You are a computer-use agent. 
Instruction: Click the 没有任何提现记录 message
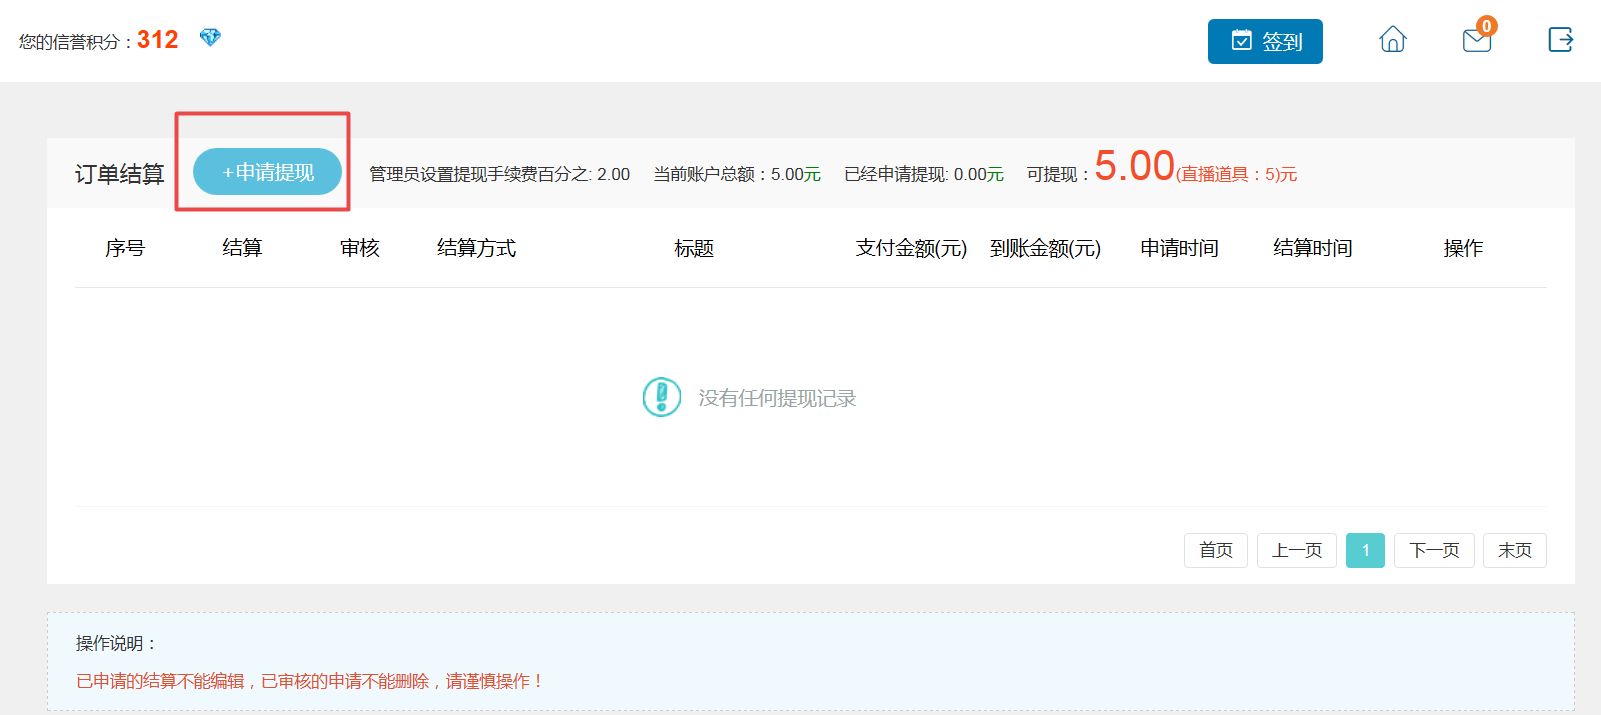click(777, 398)
